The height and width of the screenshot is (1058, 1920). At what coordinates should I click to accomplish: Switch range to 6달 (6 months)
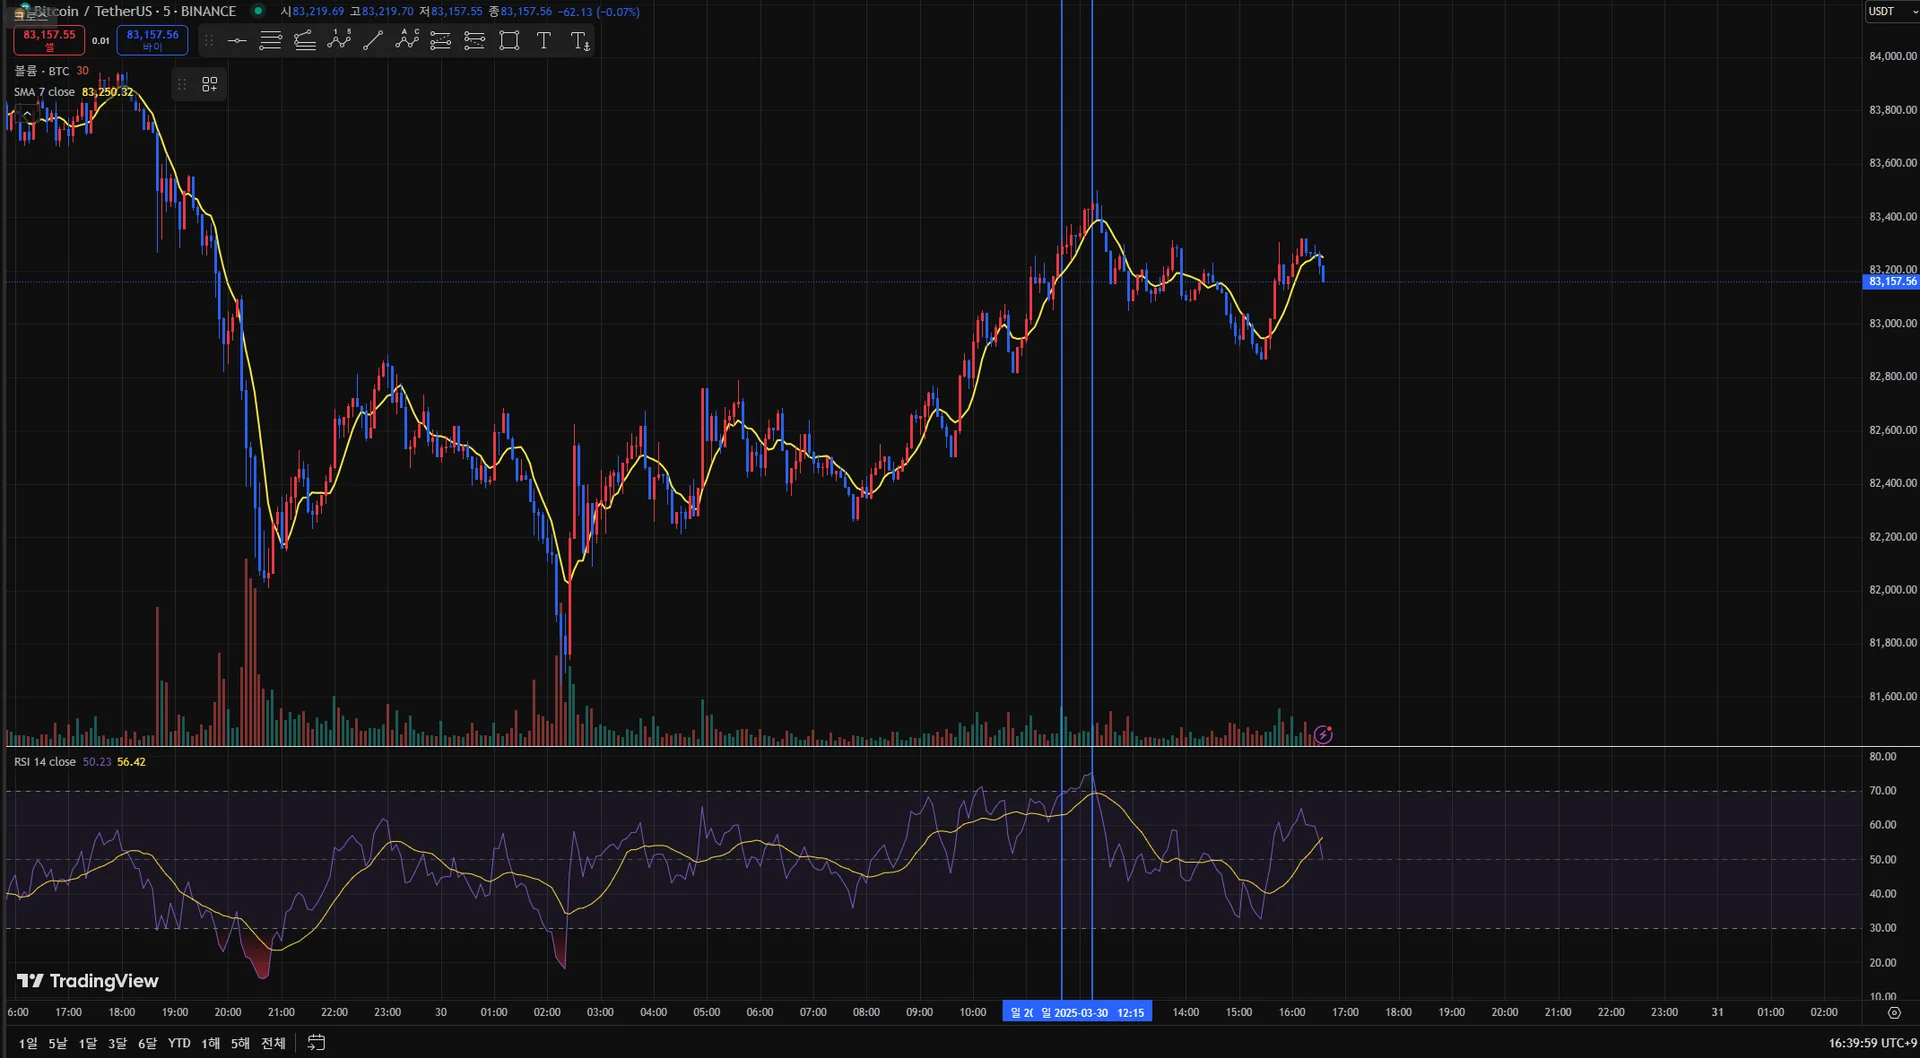coord(148,1043)
